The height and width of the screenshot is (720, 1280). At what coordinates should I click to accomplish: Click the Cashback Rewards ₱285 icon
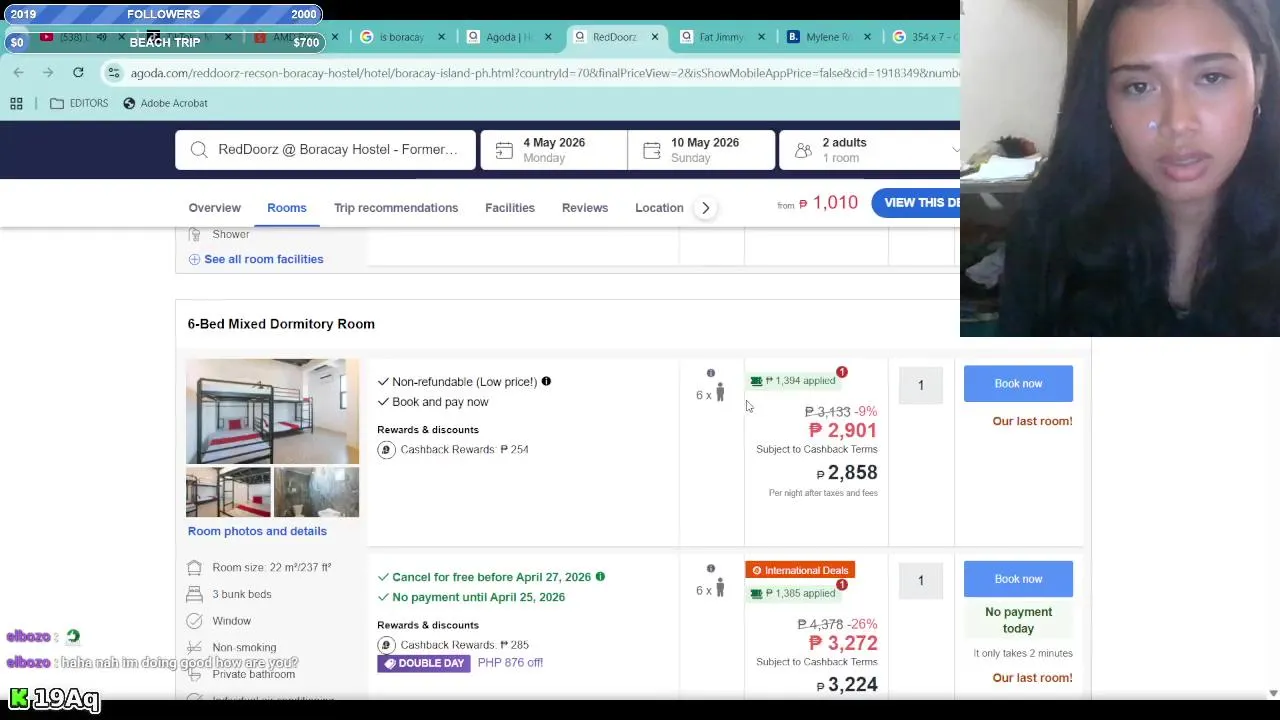(386, 645)
